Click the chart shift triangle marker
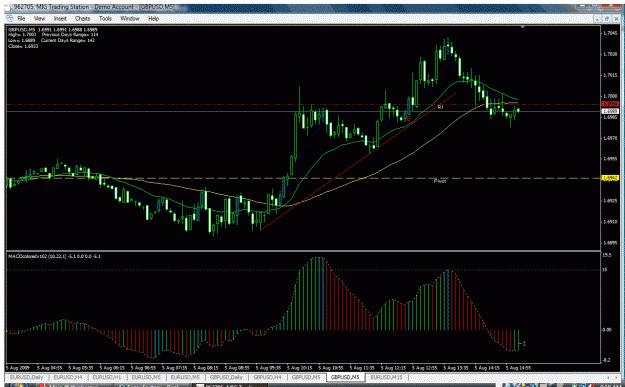The height and width of the screenshot is (387, 625). tap(523, 27)
